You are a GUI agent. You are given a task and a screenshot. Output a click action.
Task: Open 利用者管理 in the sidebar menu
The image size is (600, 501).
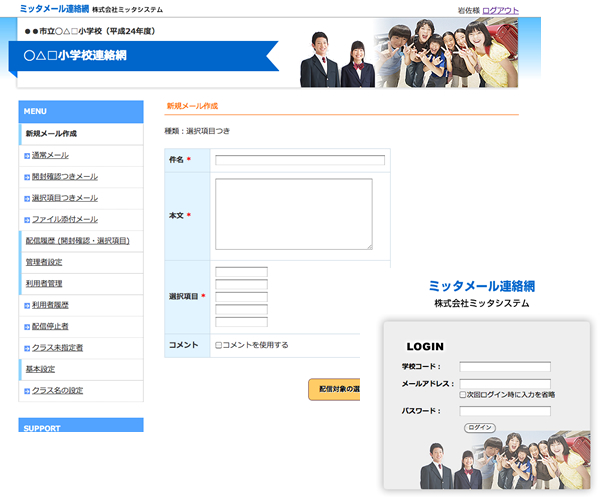pyautogui.click(x=44, y=284)
